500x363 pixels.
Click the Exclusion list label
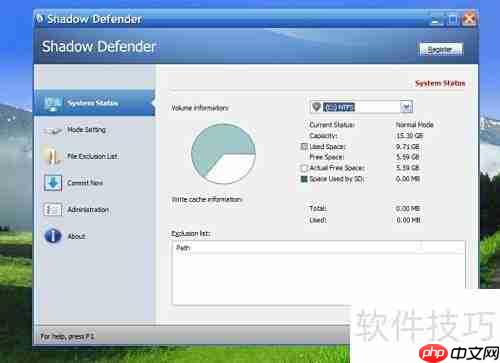point(191,234)
